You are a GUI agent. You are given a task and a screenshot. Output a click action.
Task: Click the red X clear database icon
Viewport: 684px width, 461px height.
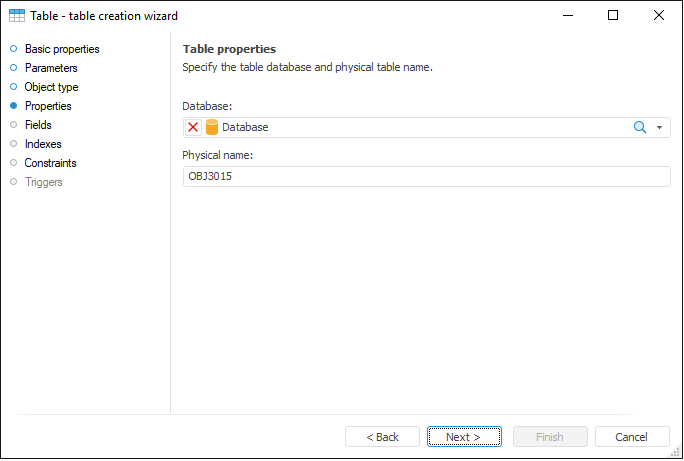pos(193,128)
